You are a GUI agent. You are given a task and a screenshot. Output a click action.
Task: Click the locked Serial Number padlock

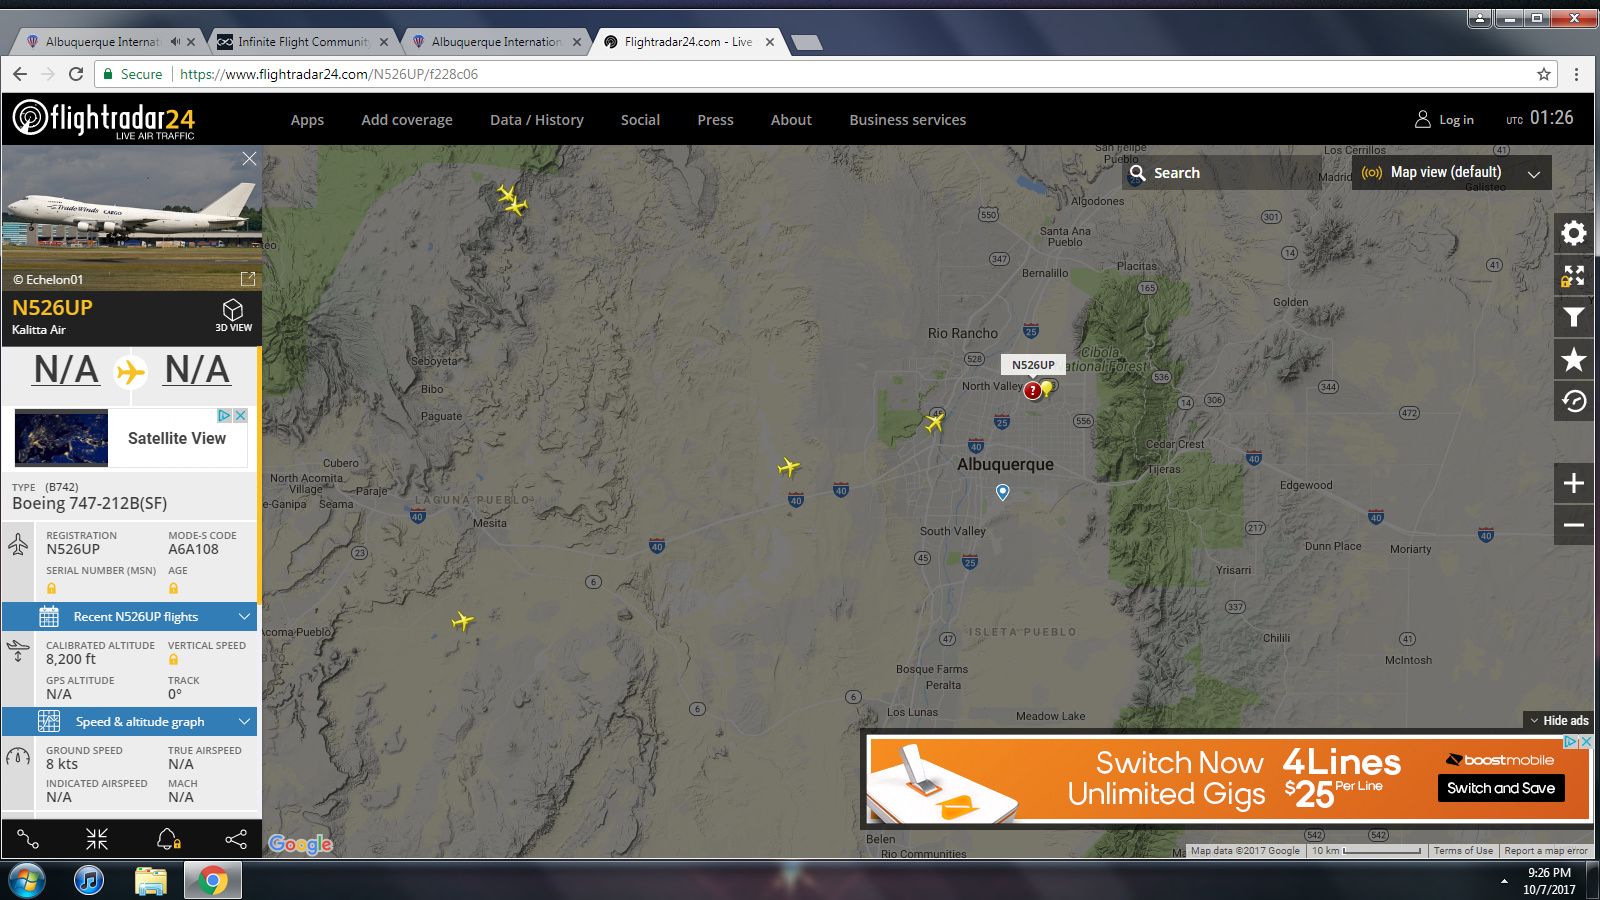click(52, 588)
